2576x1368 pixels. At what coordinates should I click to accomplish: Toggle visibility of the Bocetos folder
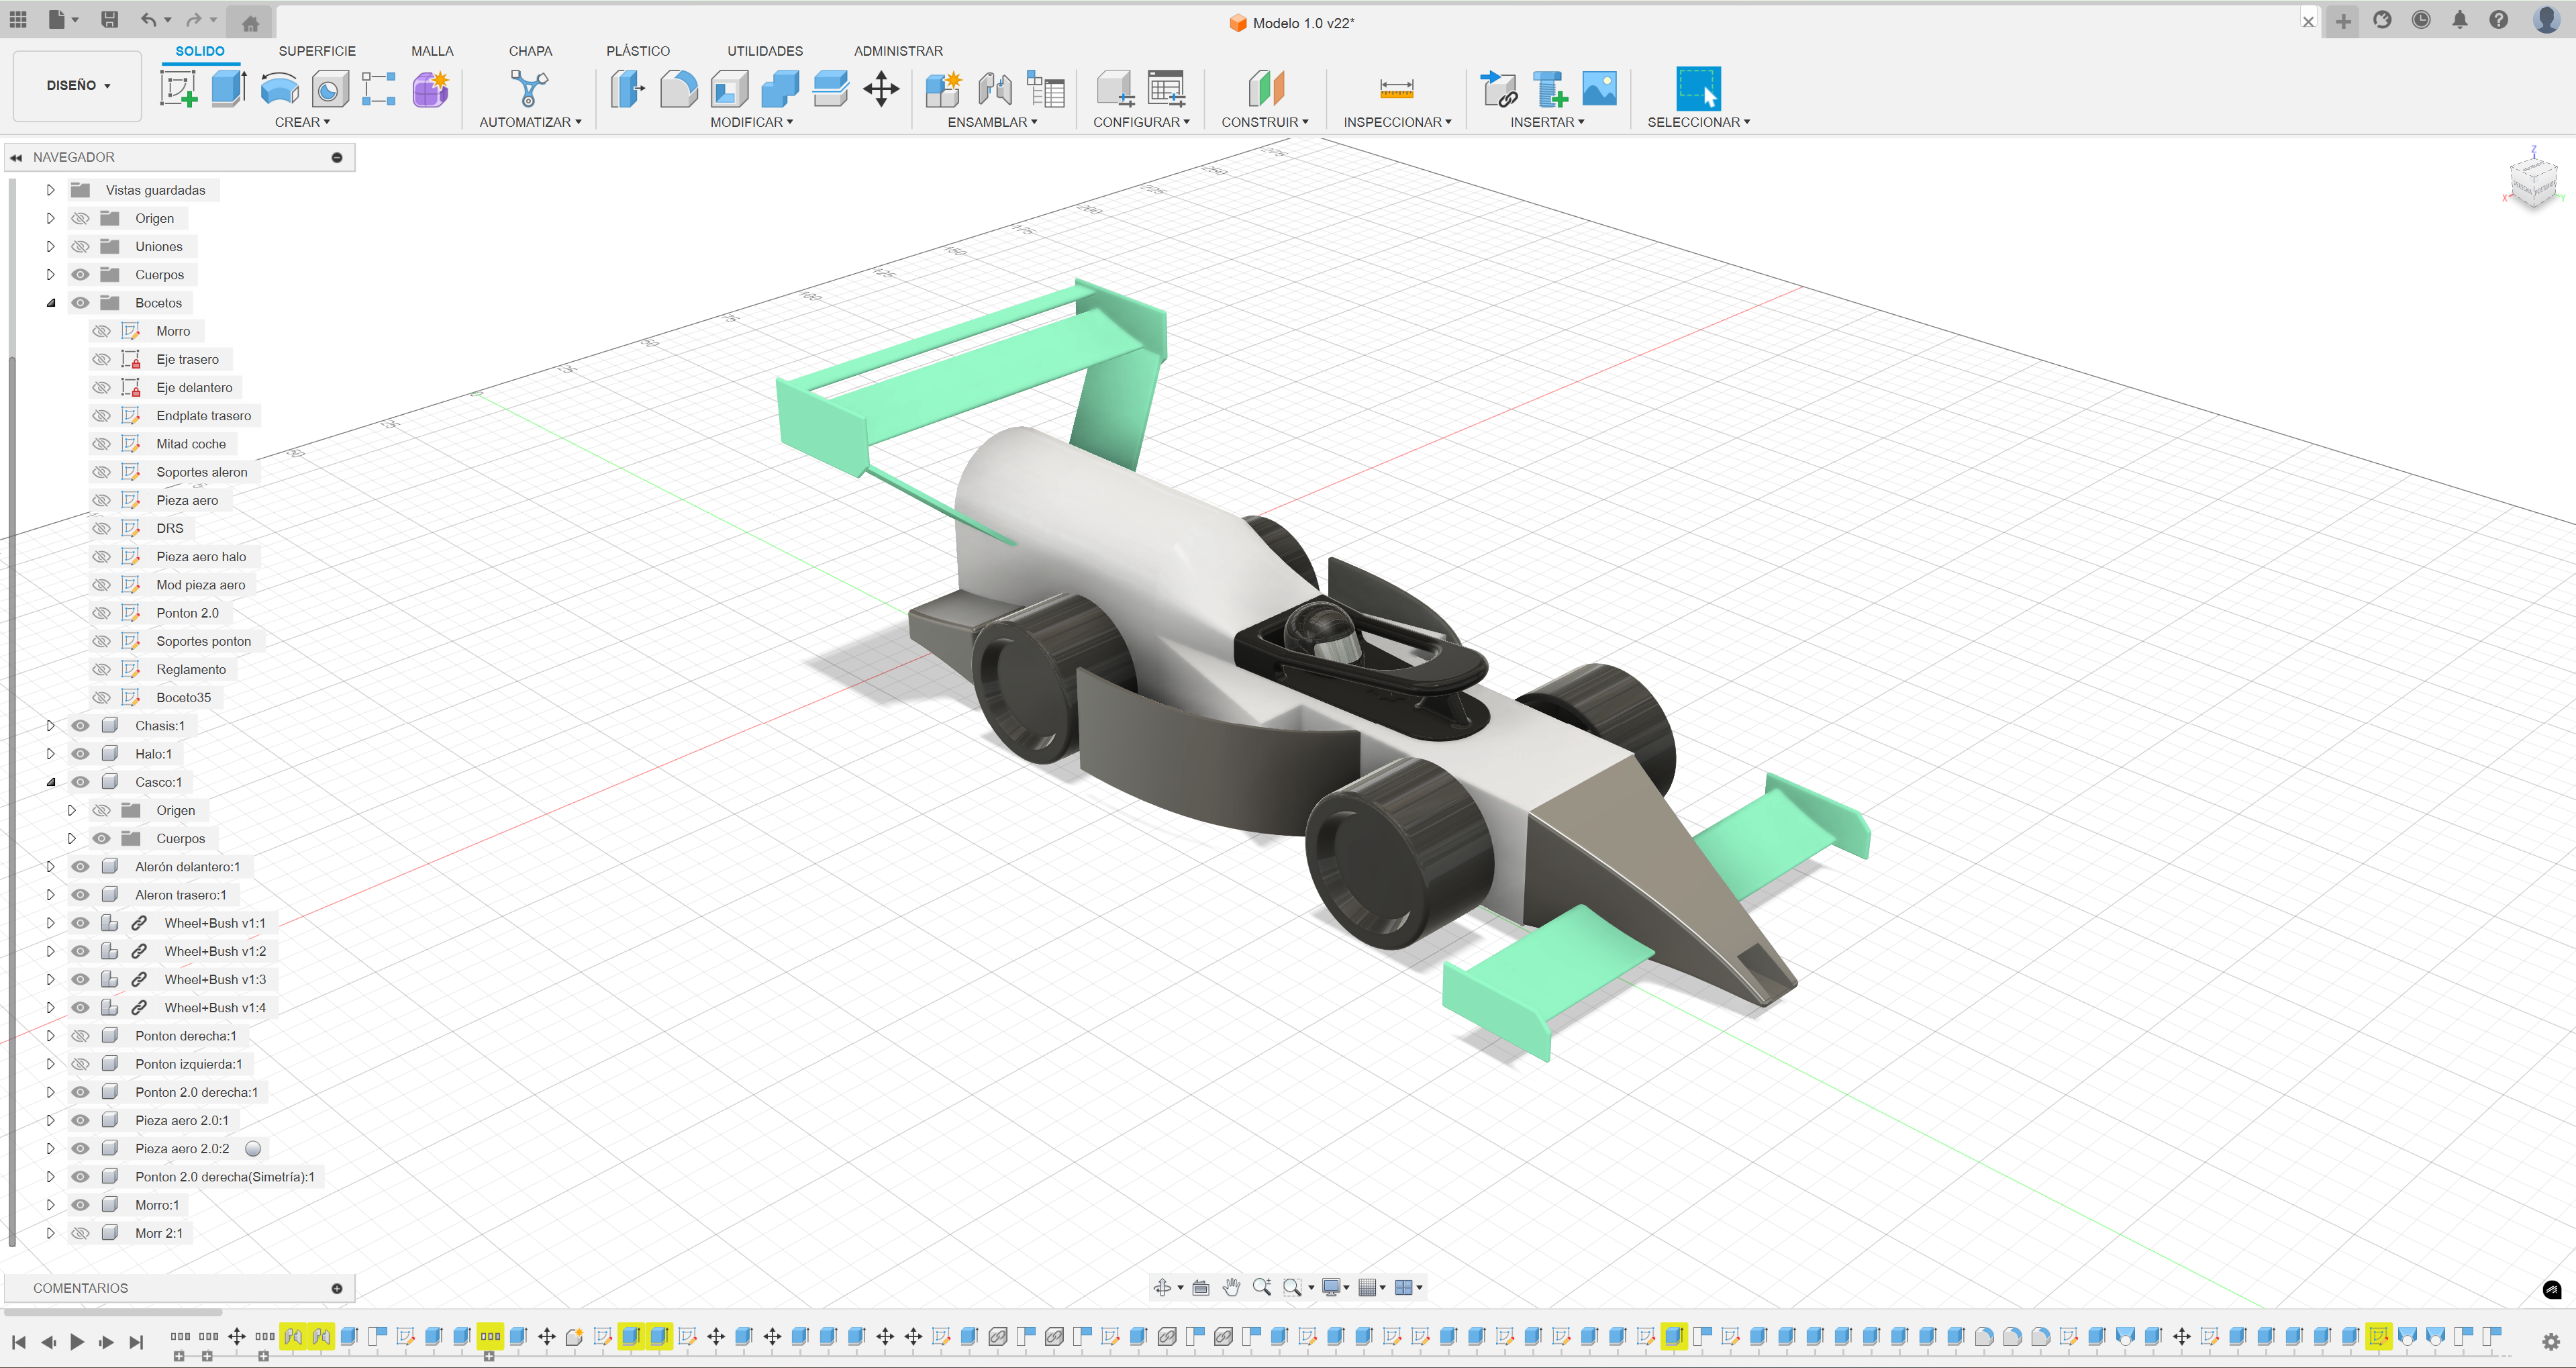(x=80, y=302)
